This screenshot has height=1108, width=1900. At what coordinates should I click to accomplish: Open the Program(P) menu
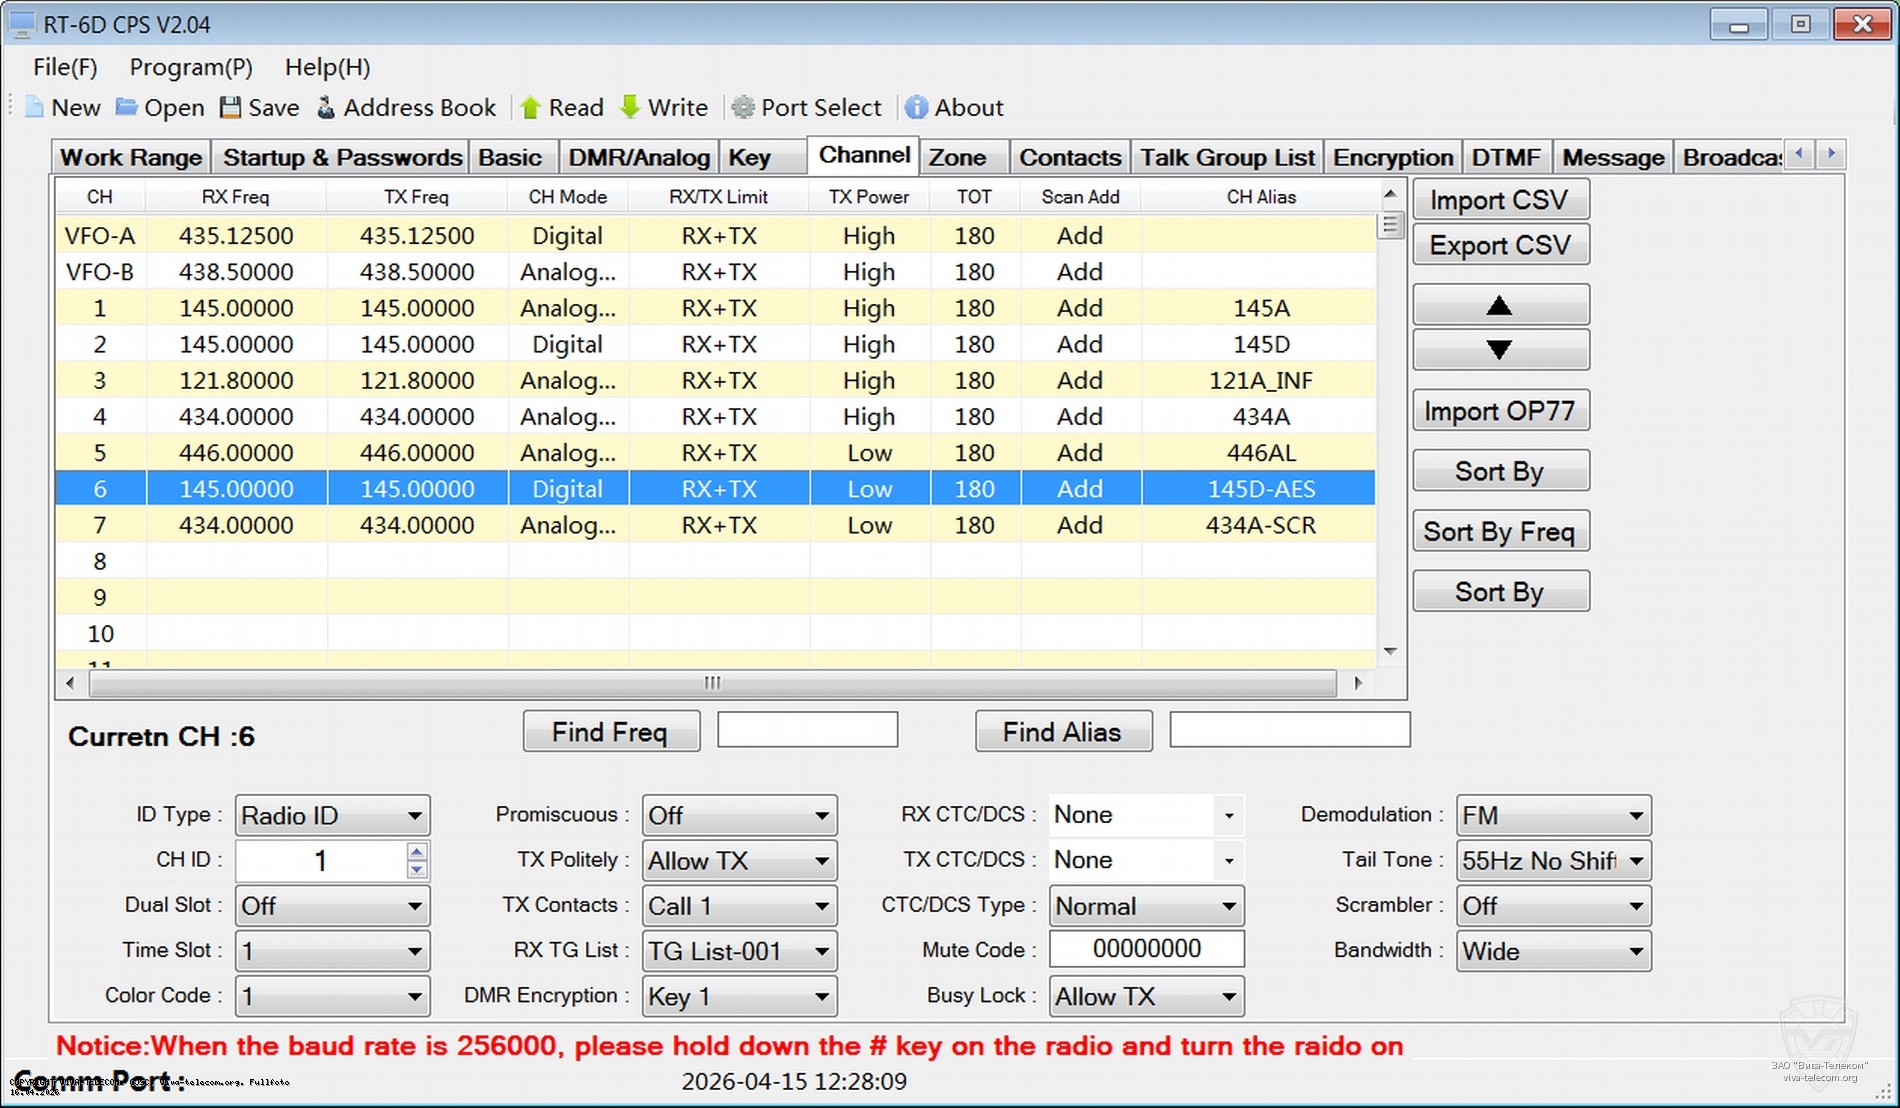(x=191, y=67)
